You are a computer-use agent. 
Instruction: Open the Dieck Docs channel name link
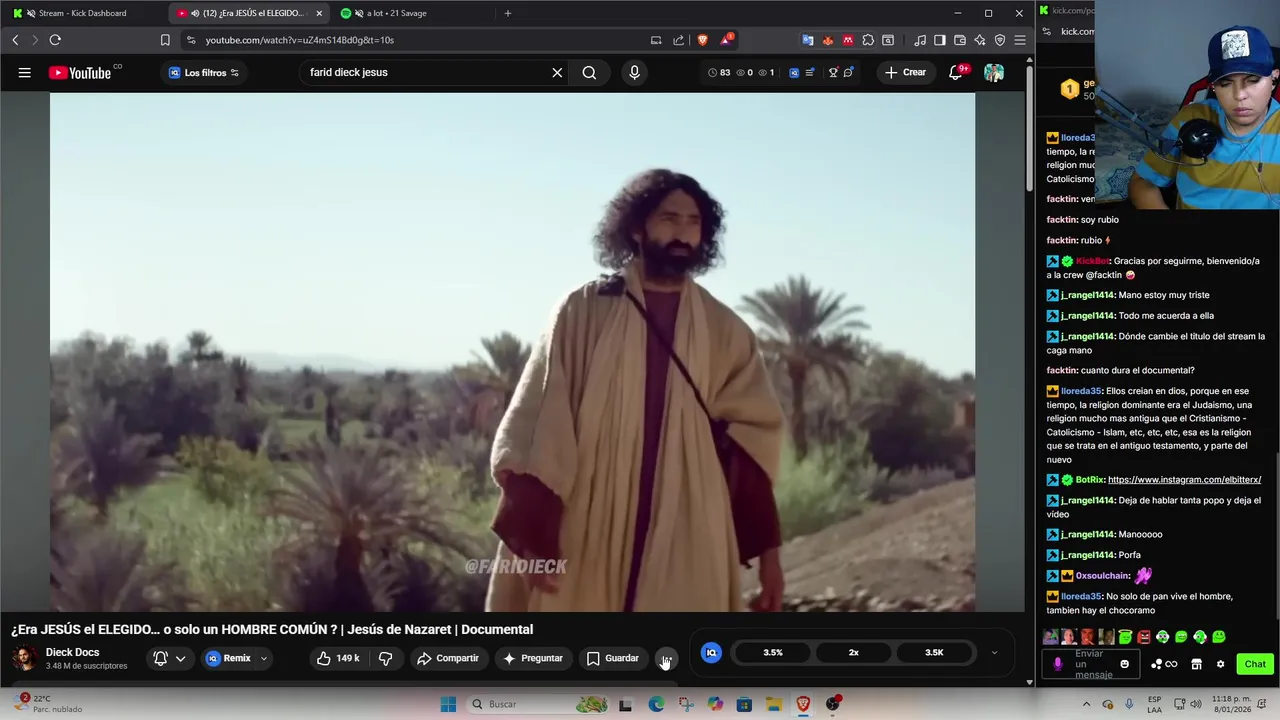72,652
